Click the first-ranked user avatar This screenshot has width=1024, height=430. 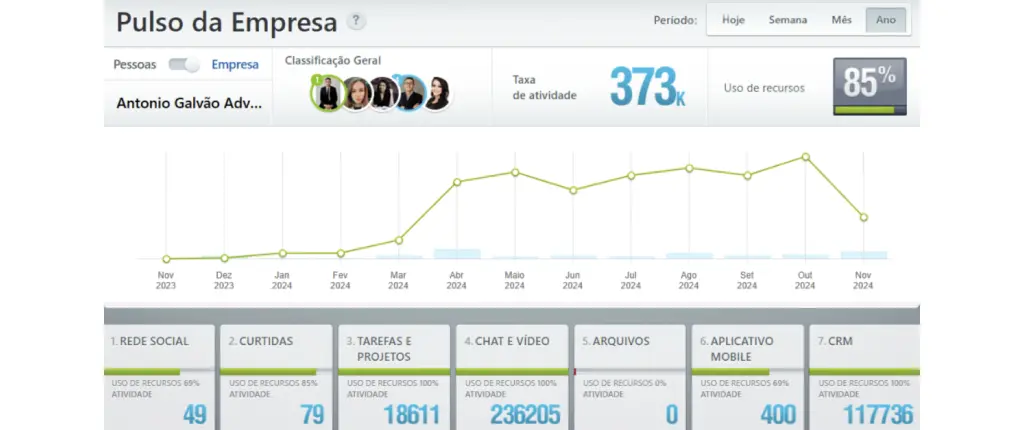(325, 93)
